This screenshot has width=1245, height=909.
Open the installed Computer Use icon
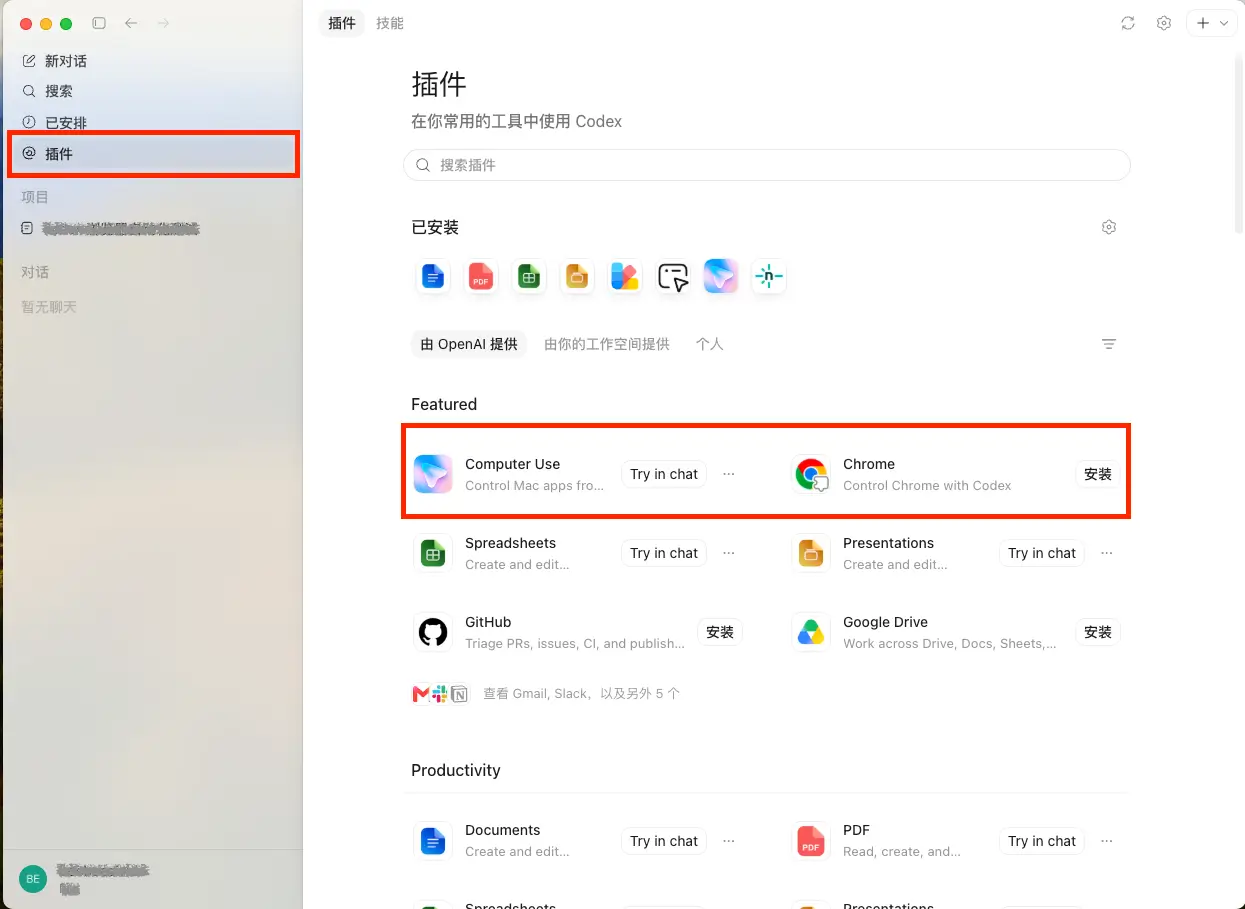click(x=721, y=276)
